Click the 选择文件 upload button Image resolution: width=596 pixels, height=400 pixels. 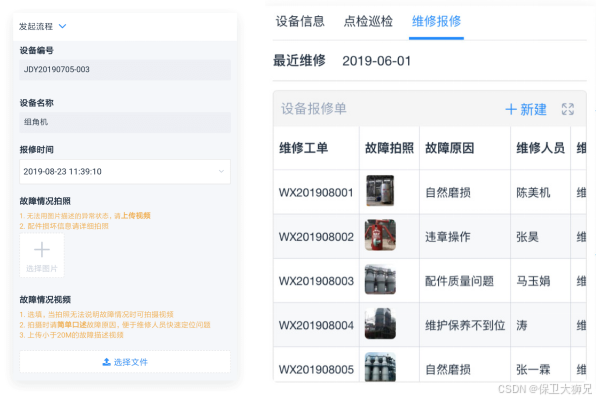pos(125,362)
